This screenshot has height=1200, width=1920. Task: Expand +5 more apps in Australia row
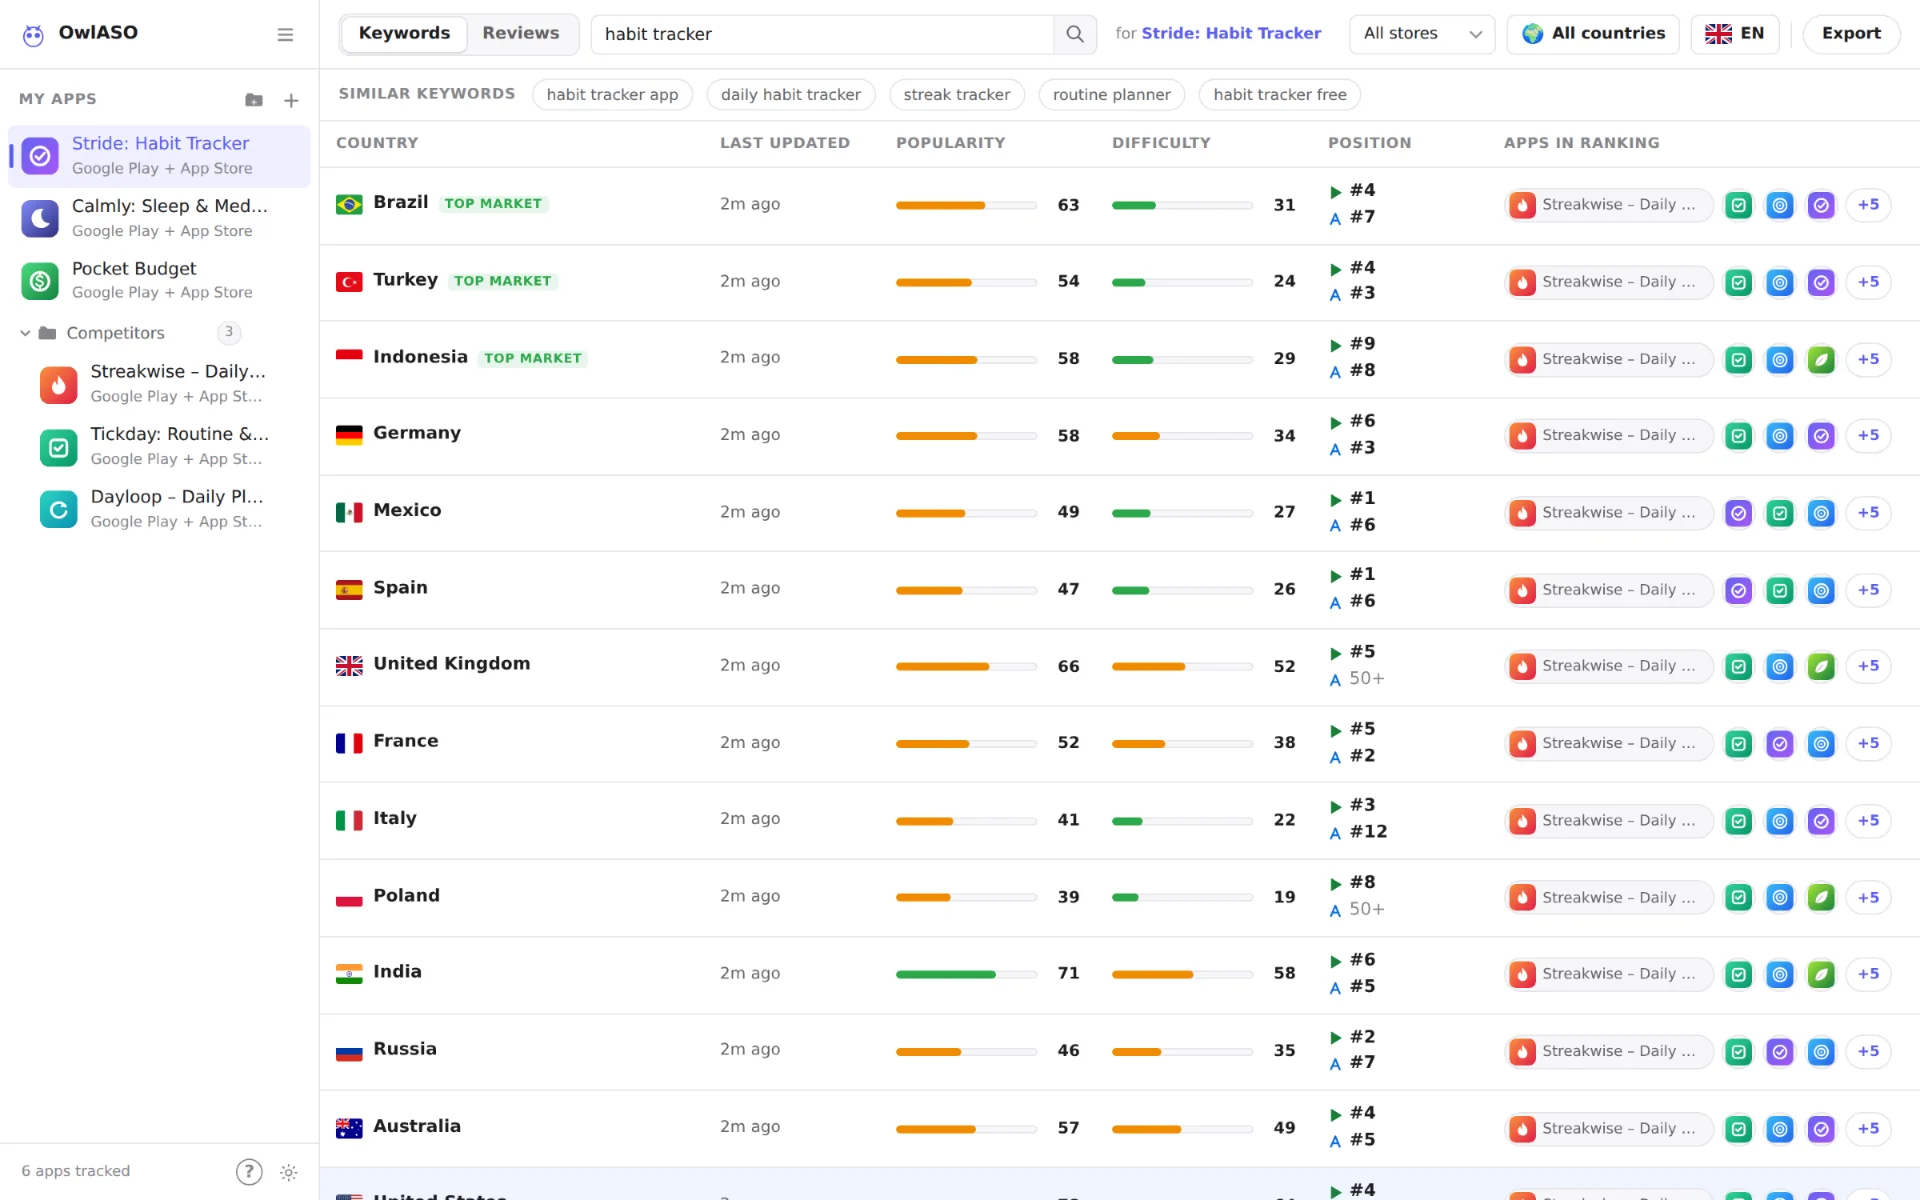click(x=1868, y=1129)
